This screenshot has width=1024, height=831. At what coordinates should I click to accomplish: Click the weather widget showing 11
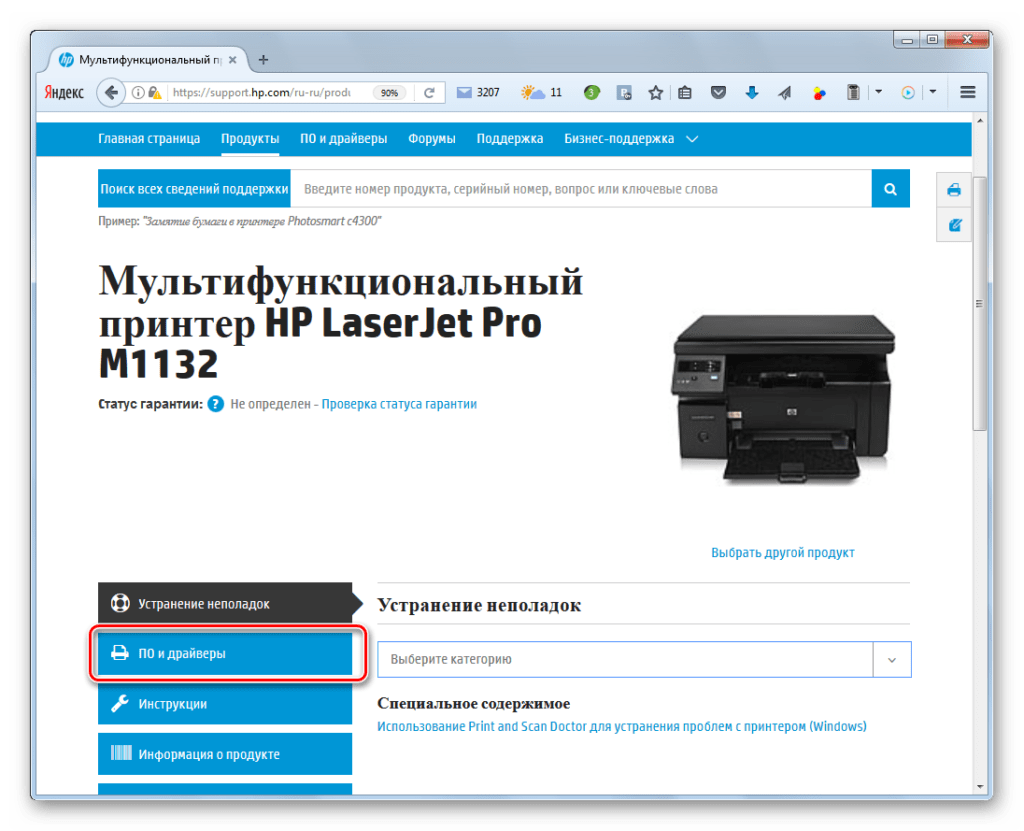point(541,93)
